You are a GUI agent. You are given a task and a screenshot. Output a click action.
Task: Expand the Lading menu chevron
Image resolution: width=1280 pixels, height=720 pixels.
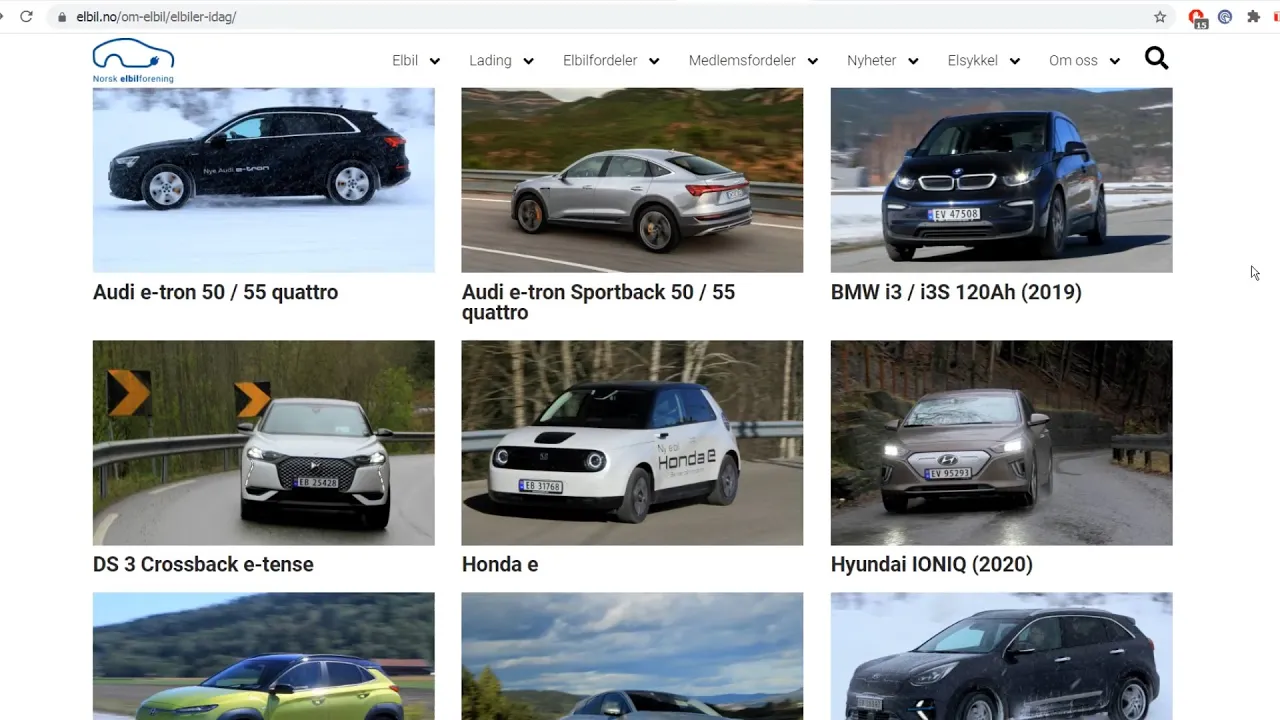[528, 61]
